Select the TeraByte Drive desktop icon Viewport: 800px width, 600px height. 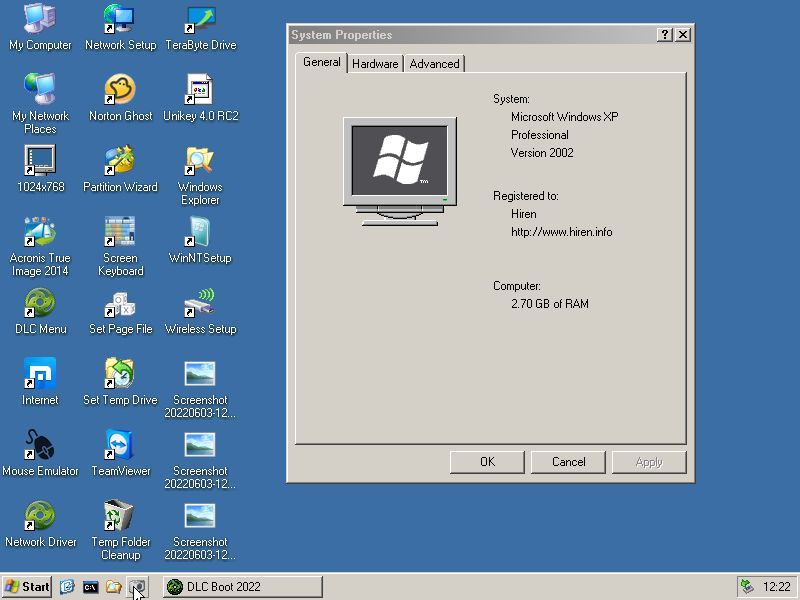click(201, 27)
